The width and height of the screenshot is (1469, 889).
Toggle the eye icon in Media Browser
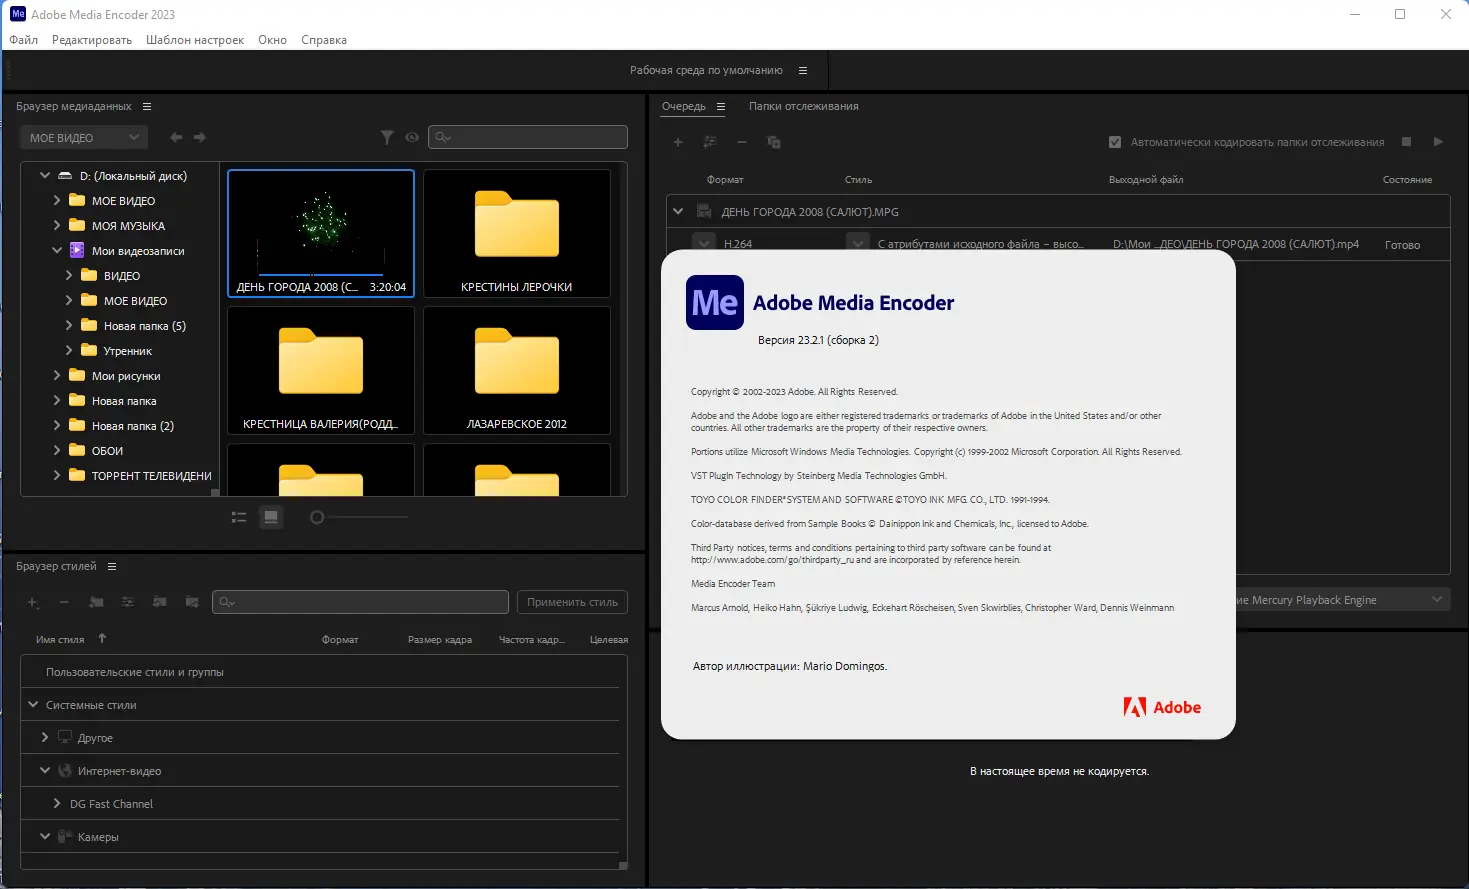click(x=412, y=137)
